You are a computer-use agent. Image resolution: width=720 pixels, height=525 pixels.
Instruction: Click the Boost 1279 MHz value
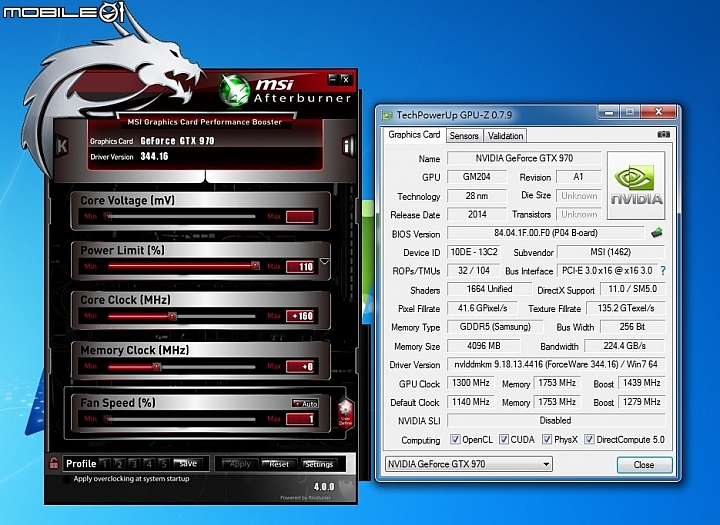point(641,402)
